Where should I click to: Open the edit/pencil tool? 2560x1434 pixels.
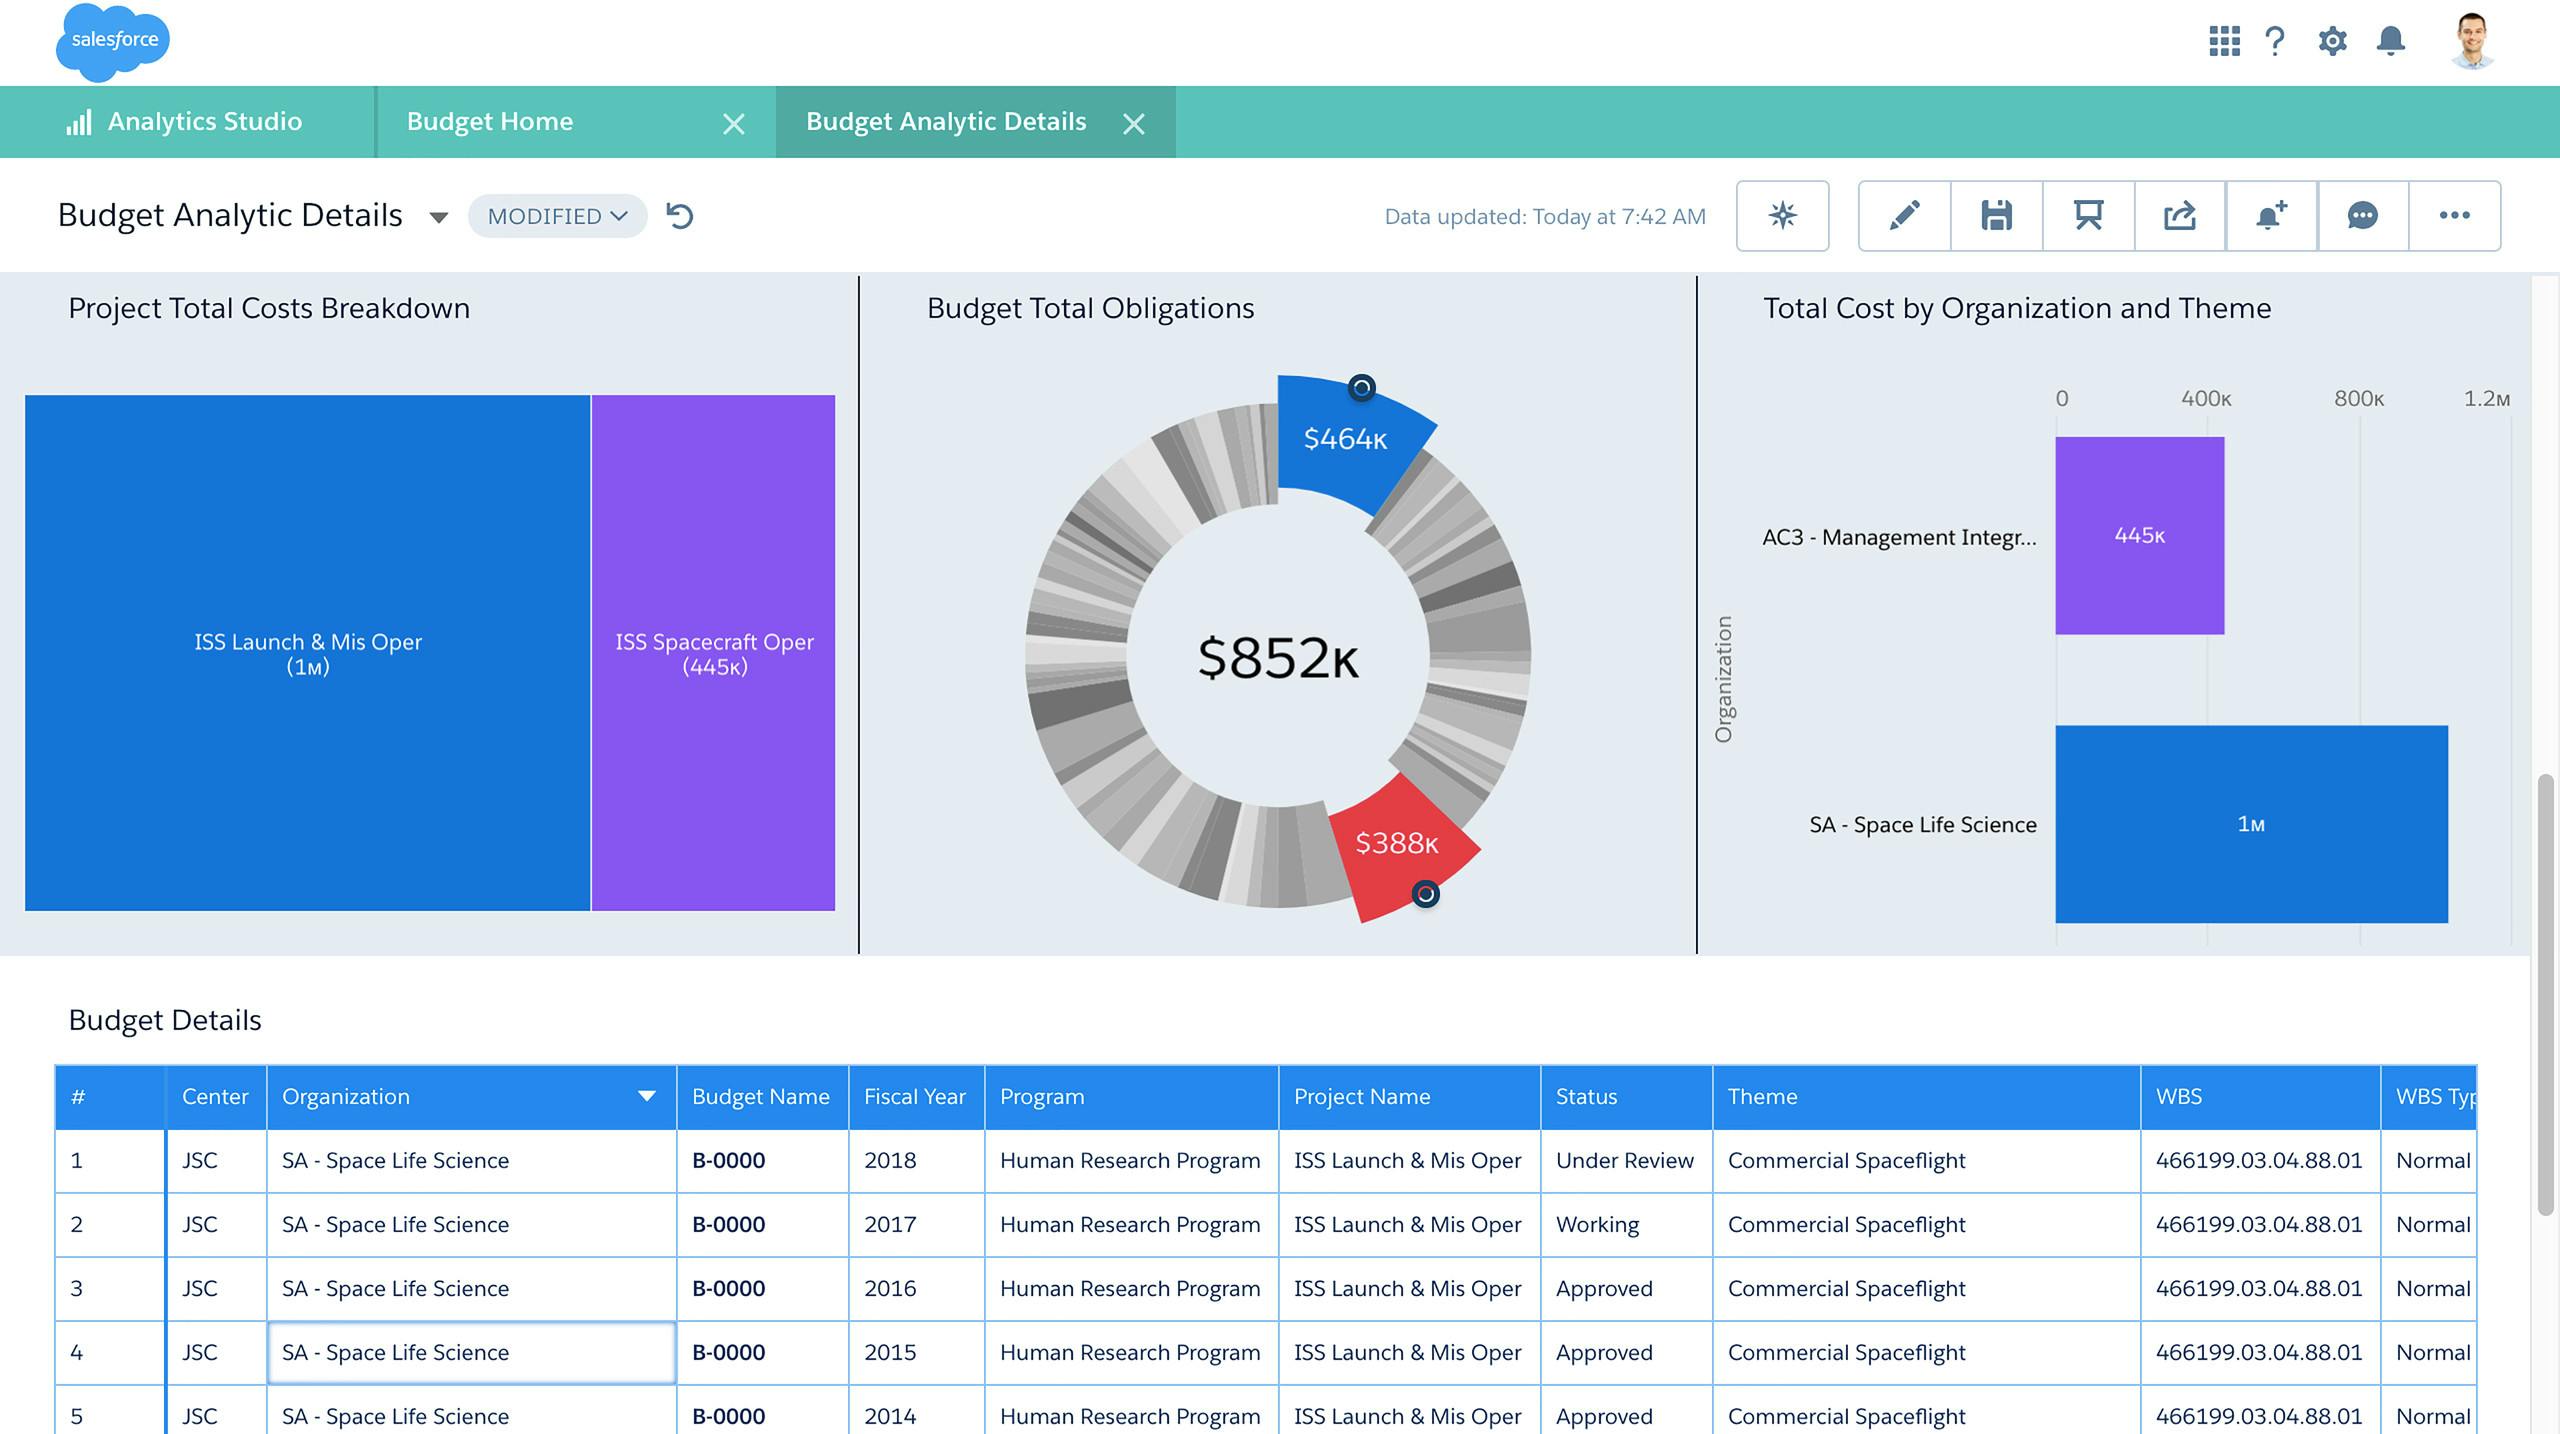coord(1902,214)
